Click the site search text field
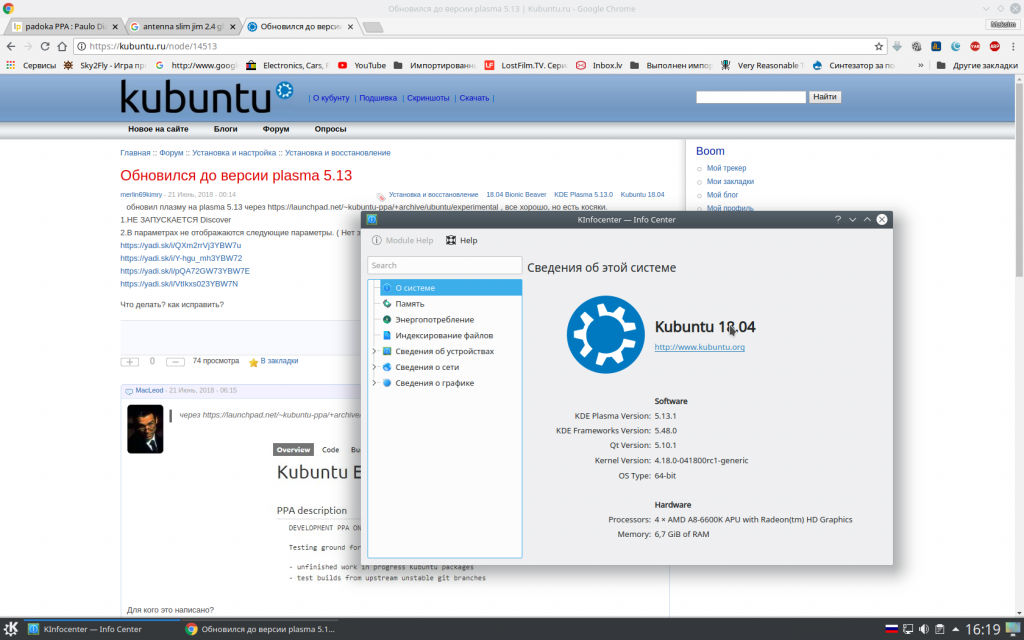This screenshot has height=640, width=1024. pyautogui.click(x=751, y=97)
